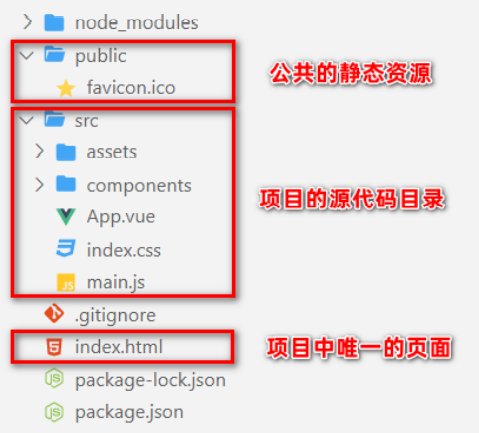
Task: Open index.css file
Action: point(124,250)
